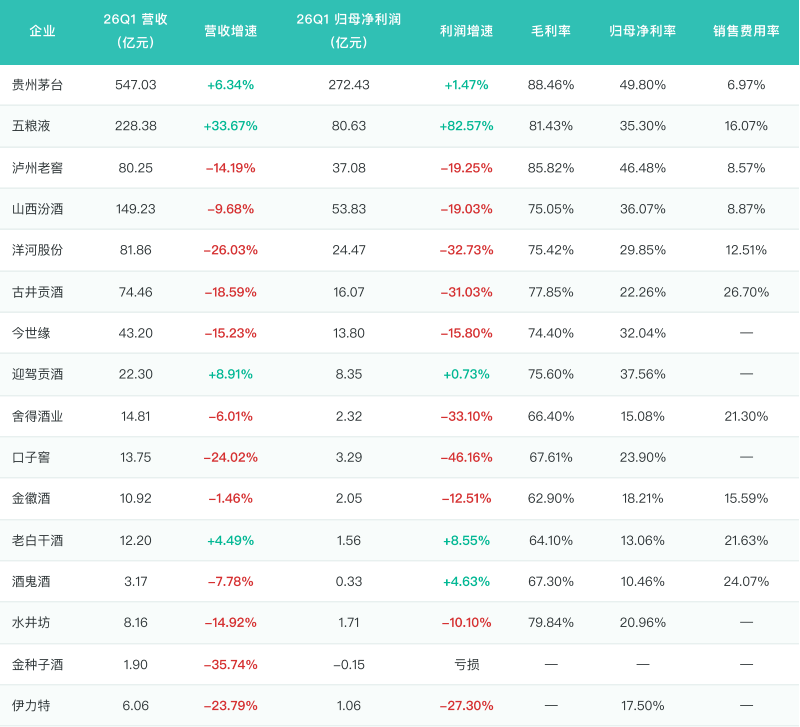Click the -1.46% revenue growth cell
The image size is (800, 727).
[x=231, y=498]
